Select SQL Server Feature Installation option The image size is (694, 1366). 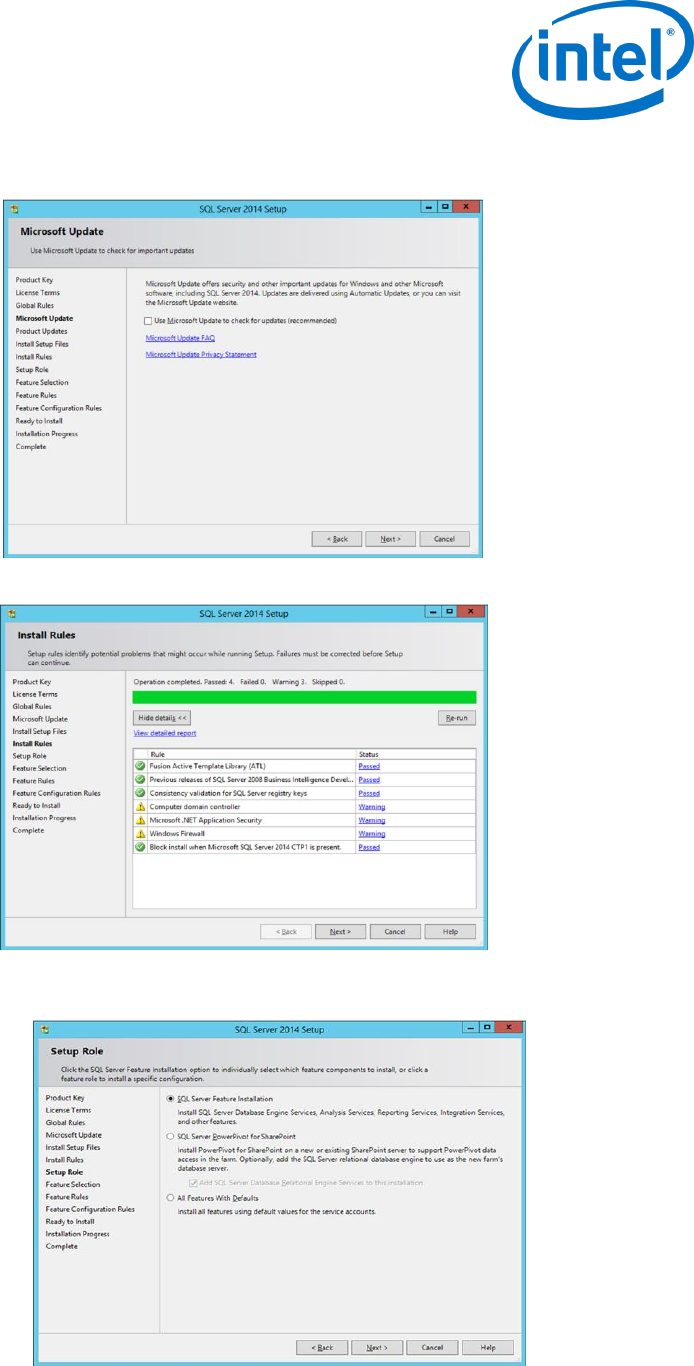[x=170, y=1097]
